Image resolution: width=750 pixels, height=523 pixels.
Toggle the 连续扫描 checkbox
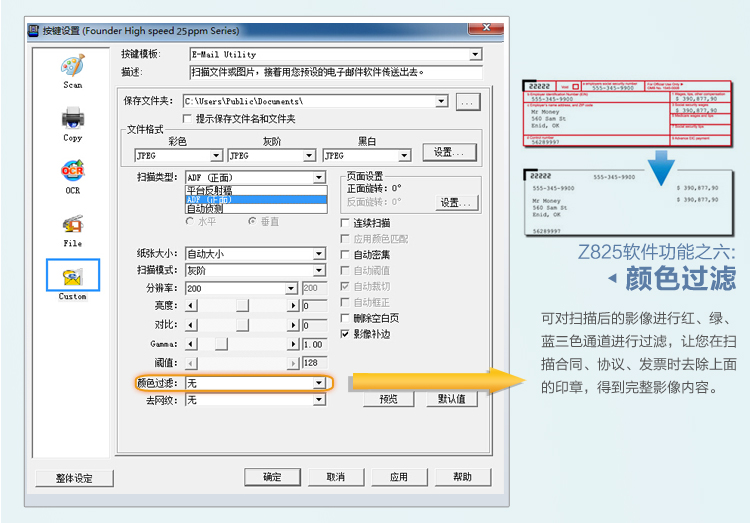click(x=346, y=223)
